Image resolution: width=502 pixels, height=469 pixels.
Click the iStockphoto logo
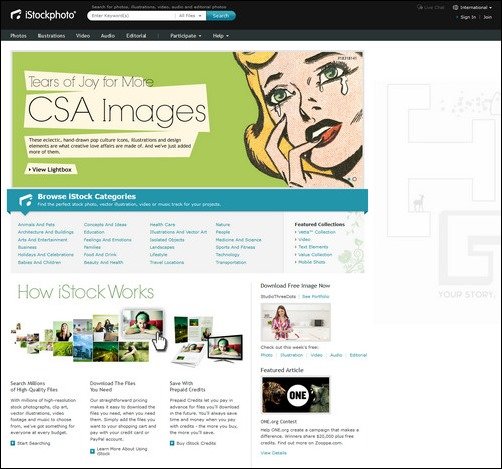[x=43, y=15]
